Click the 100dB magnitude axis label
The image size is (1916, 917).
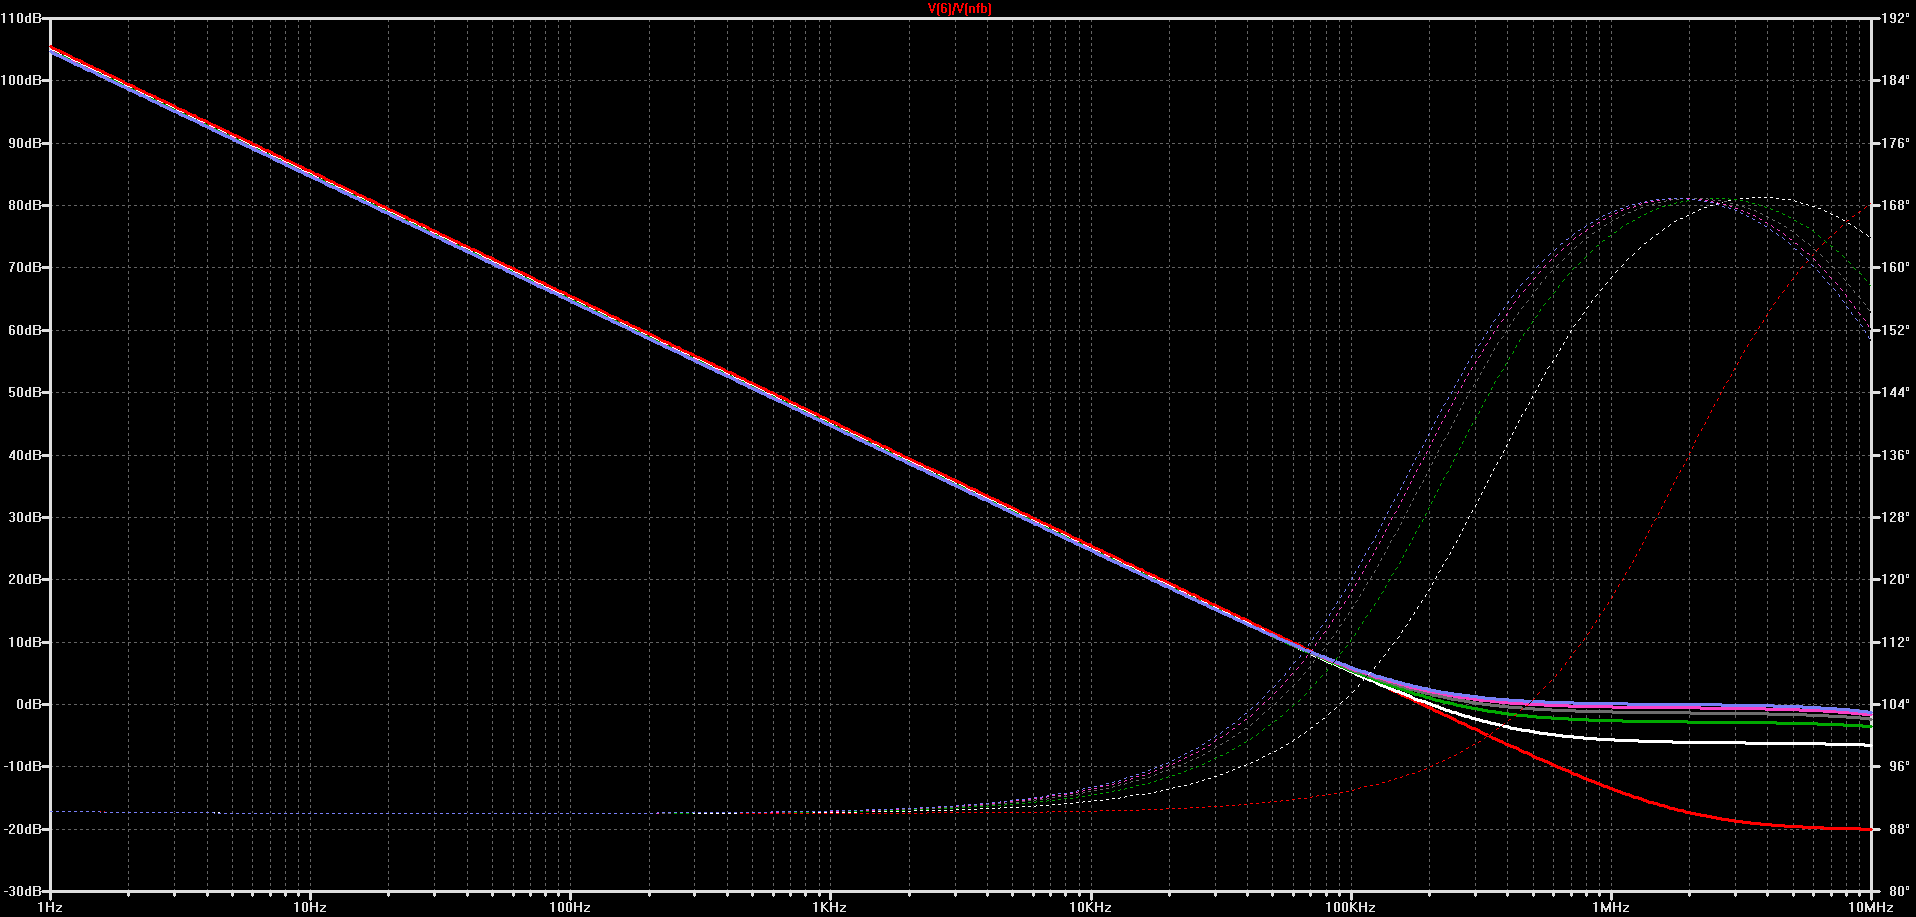tap(21, 80)
